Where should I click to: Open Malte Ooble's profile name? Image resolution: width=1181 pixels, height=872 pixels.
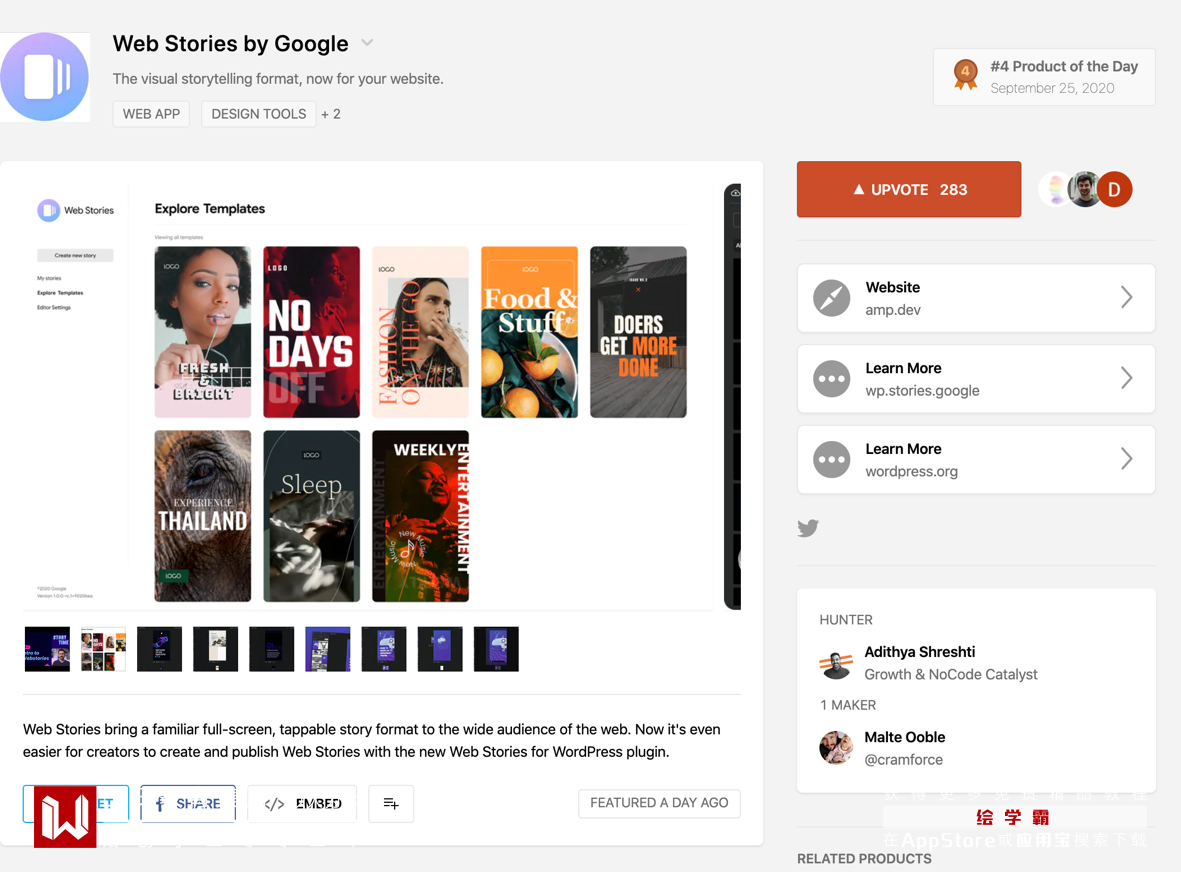(905, 737)
